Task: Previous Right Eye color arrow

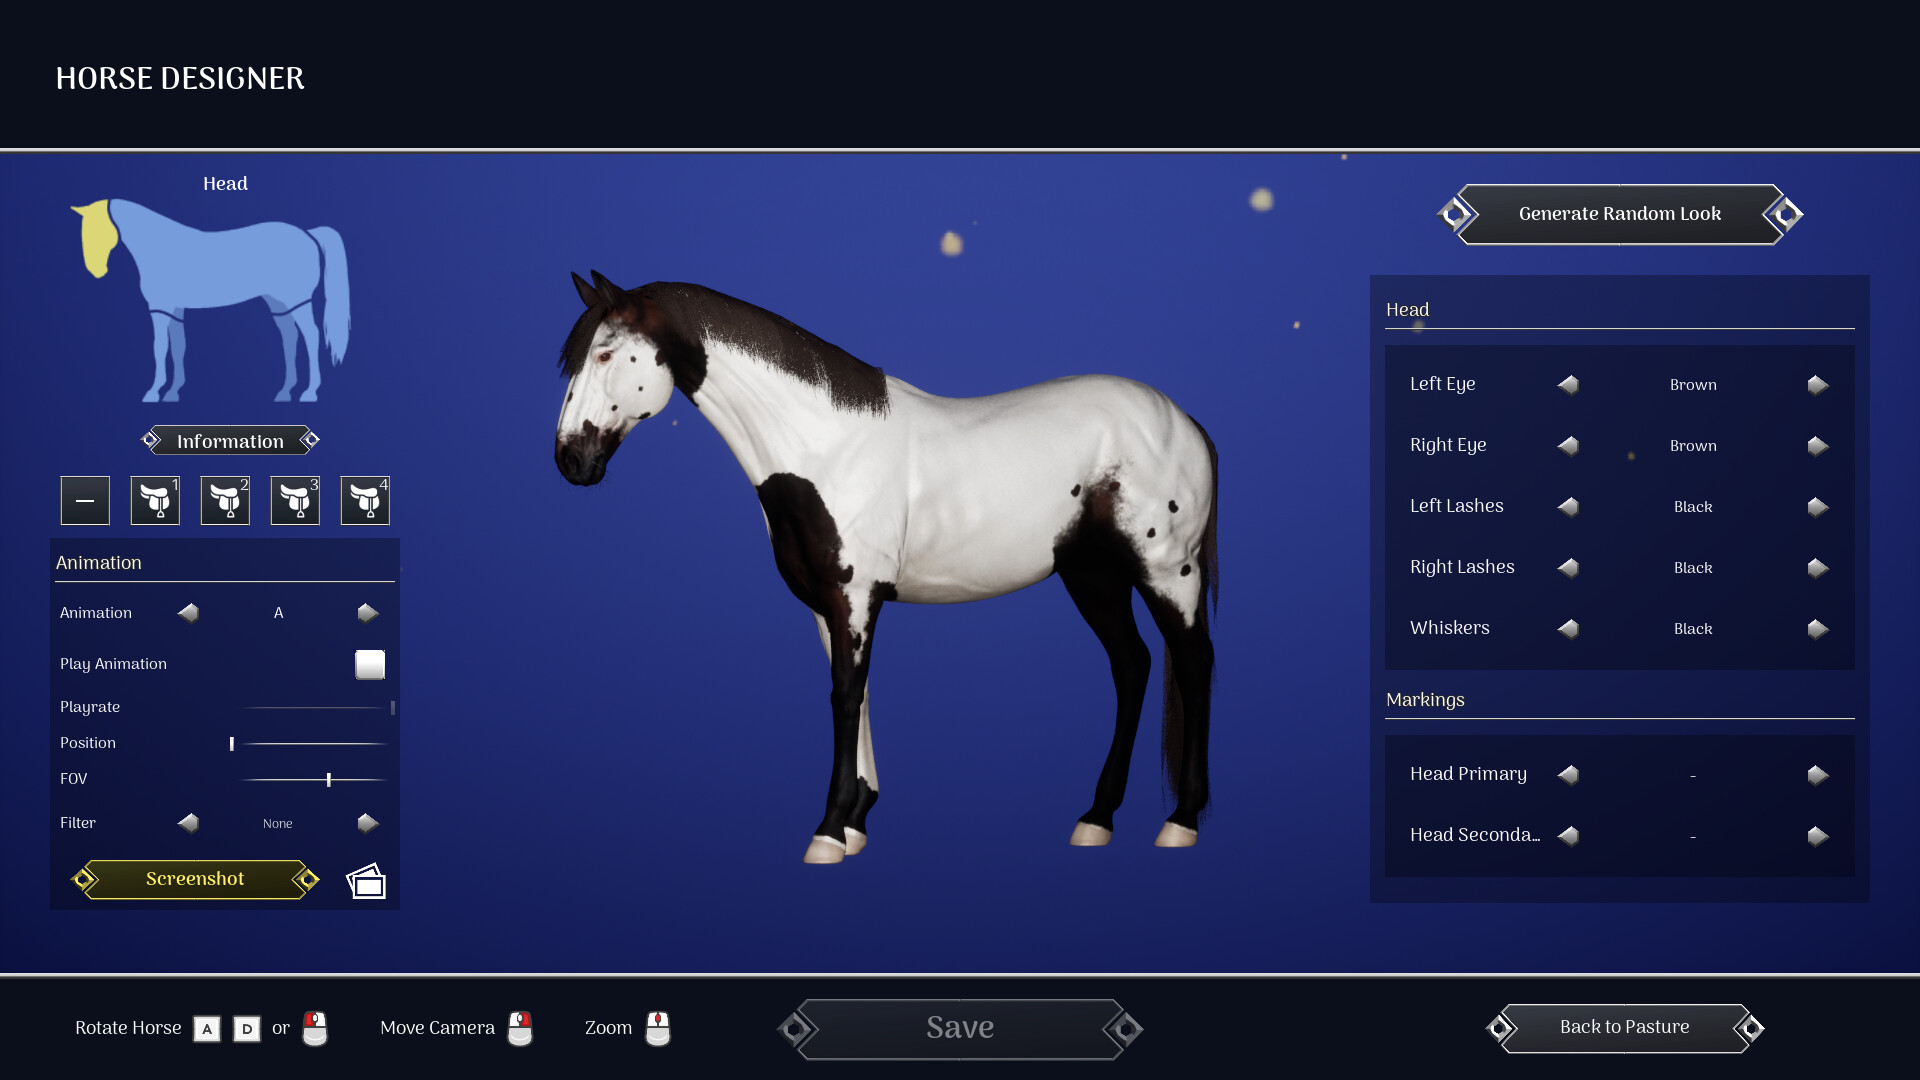Action: (1568, 446)
